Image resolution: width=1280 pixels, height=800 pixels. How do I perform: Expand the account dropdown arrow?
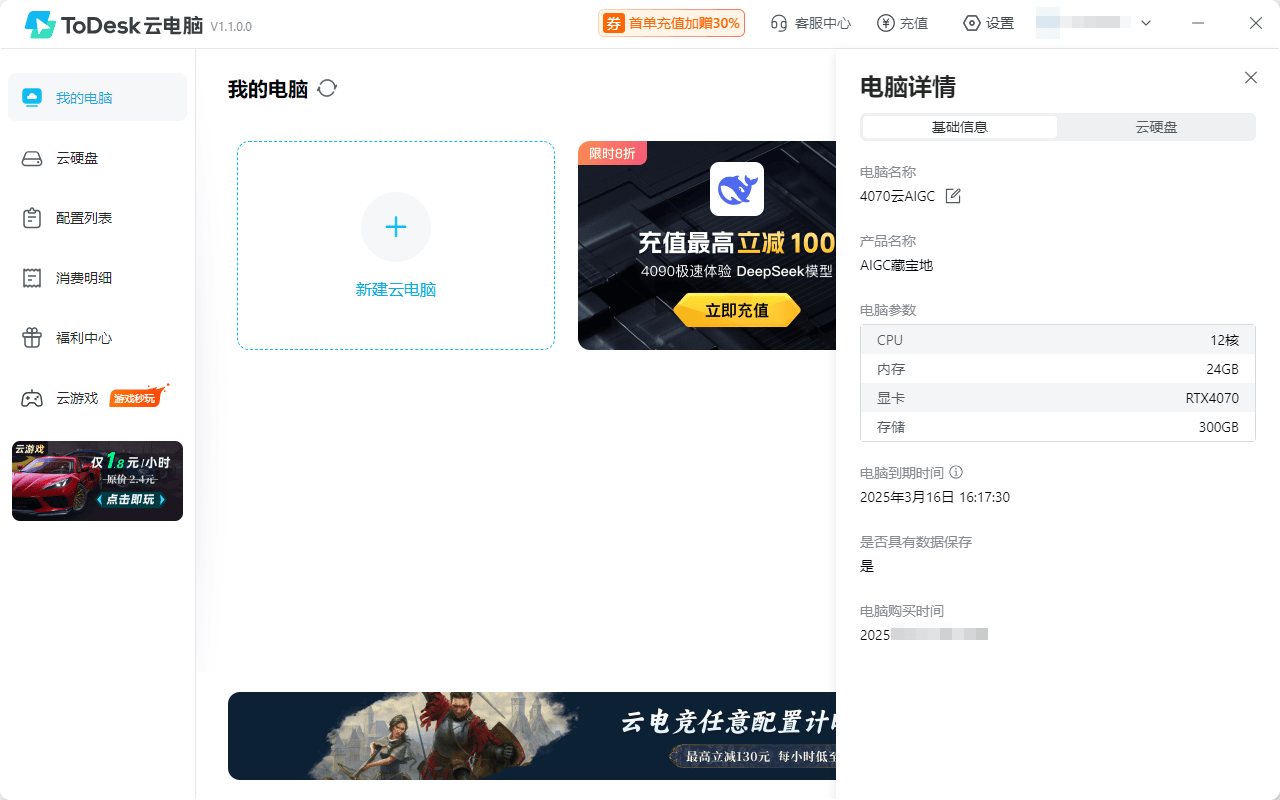tap(1146, 23)
